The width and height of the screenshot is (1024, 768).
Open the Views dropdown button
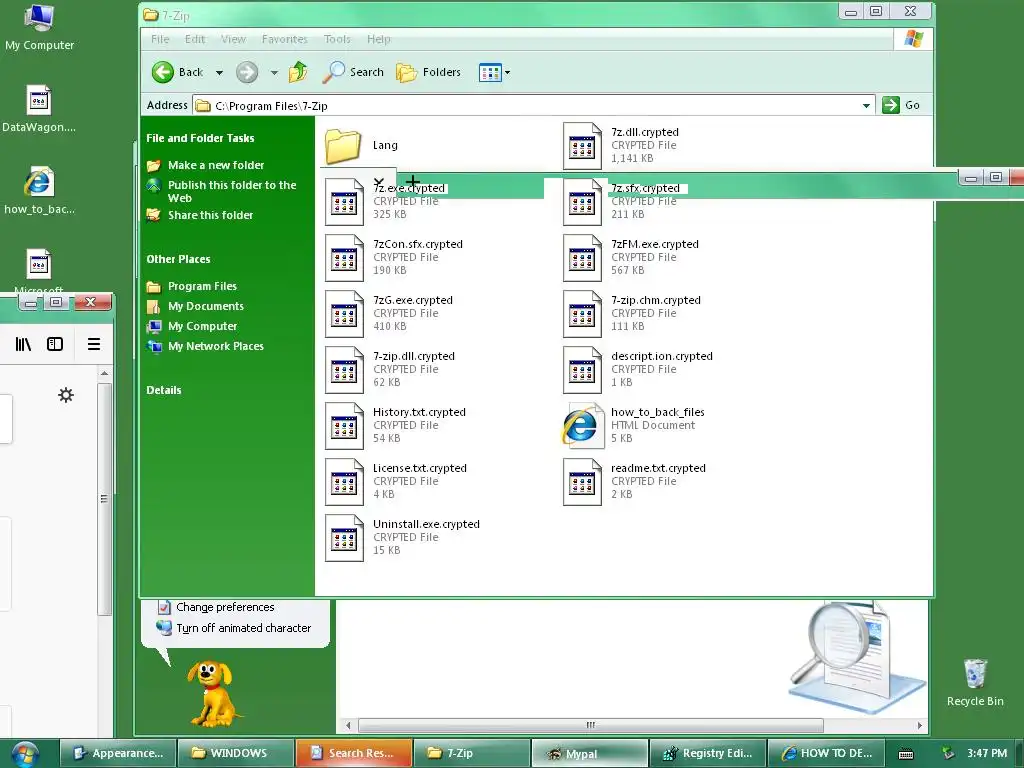[494, 72]
